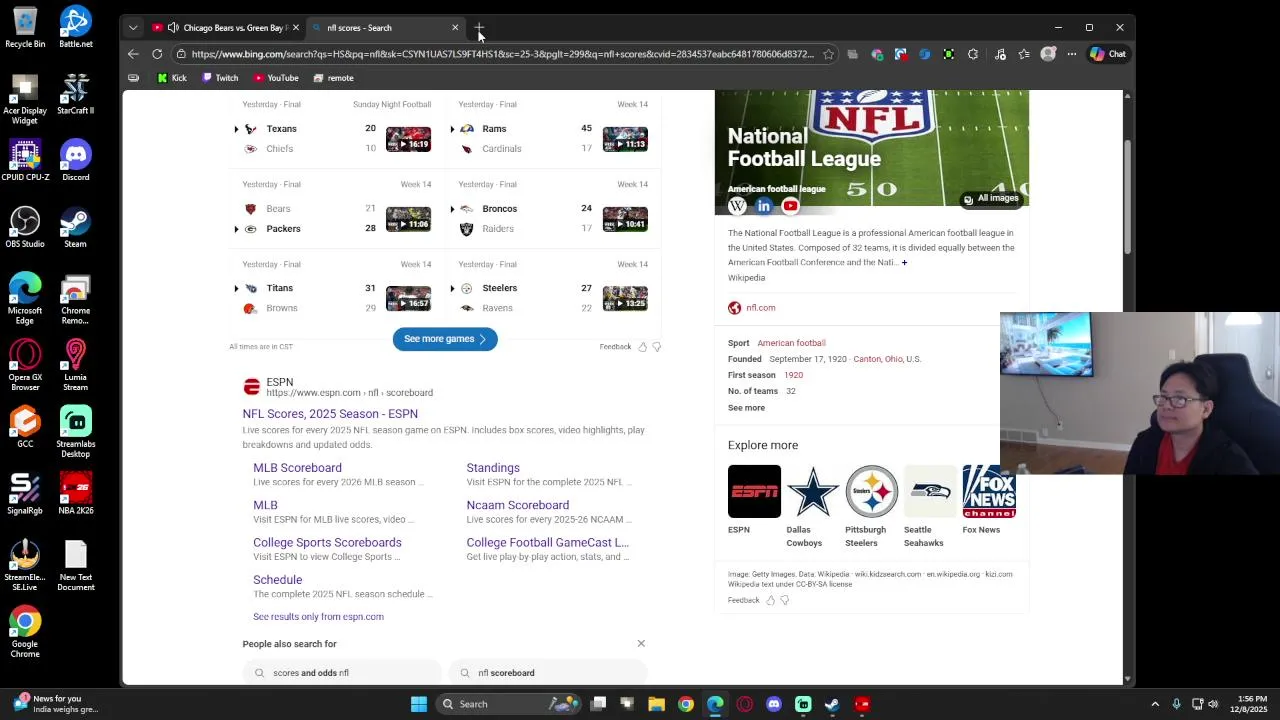See results only from espn.com
The height and width of the screenshot is (720, 1280).
(x=318, y=617)
